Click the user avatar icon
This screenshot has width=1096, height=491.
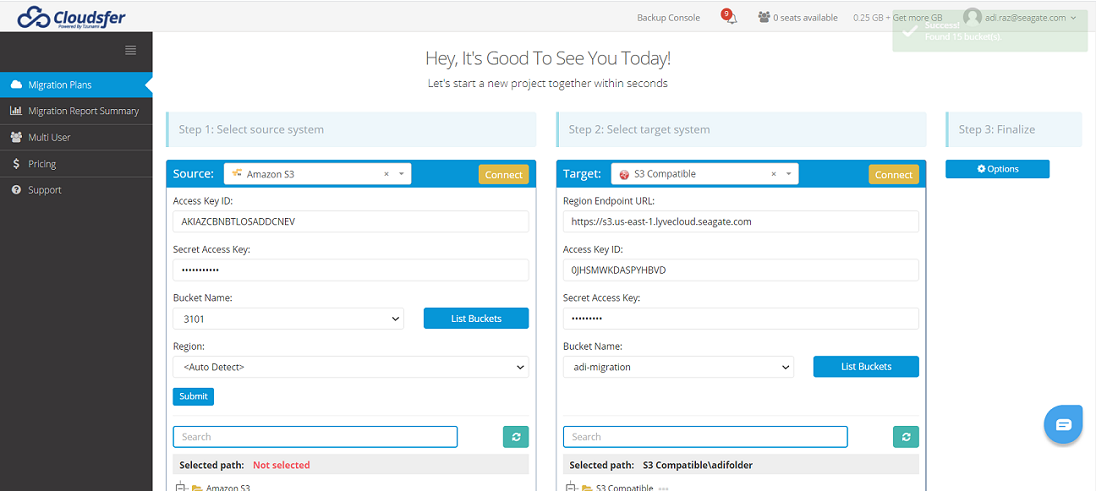click(972, 17)
